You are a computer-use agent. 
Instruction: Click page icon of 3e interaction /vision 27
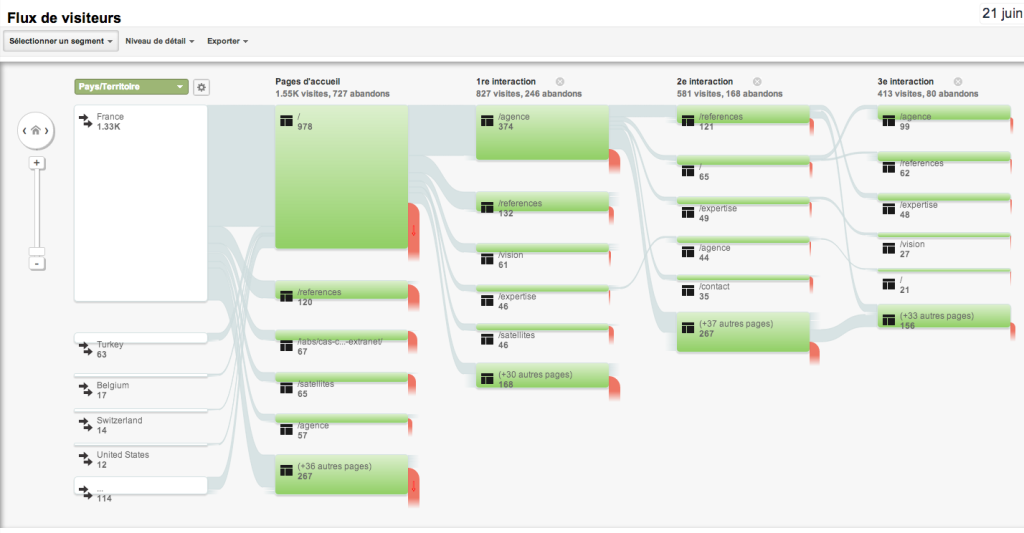coord(888,248)
